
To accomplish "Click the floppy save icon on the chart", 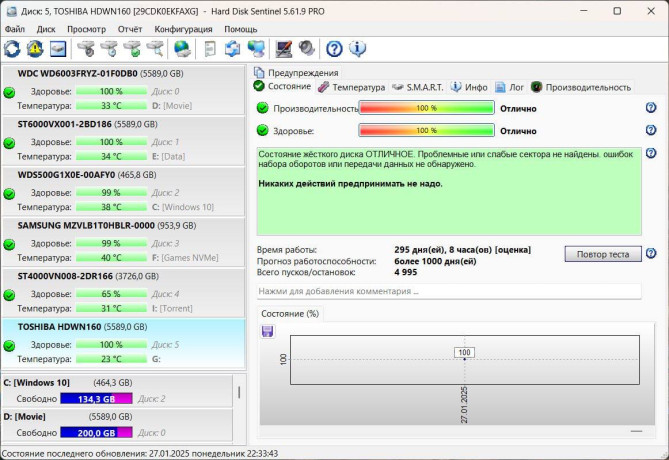I will tap(268, 331).
